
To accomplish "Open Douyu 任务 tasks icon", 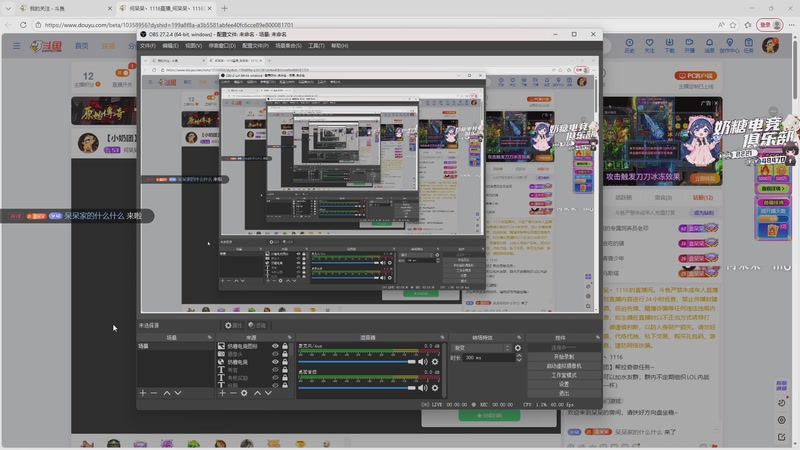I will [x=748, y=45].
